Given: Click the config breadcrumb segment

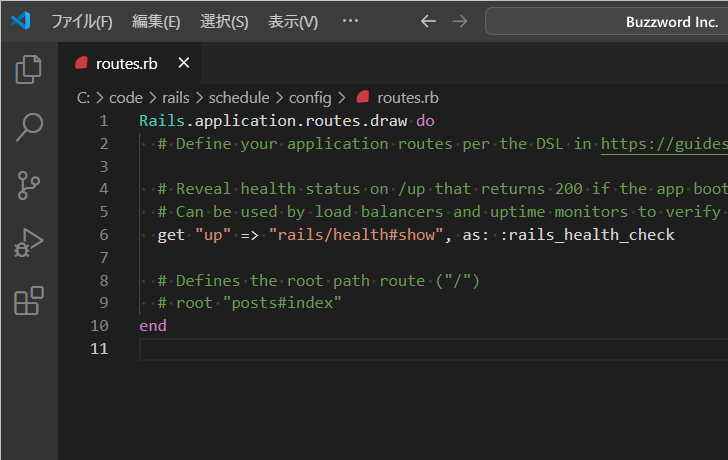Looking at the screenshot, I should click(x=310, y=98).
